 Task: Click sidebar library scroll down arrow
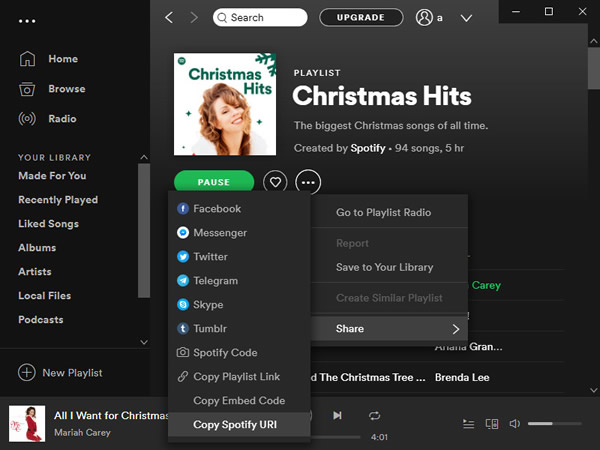tap(144, 342)
